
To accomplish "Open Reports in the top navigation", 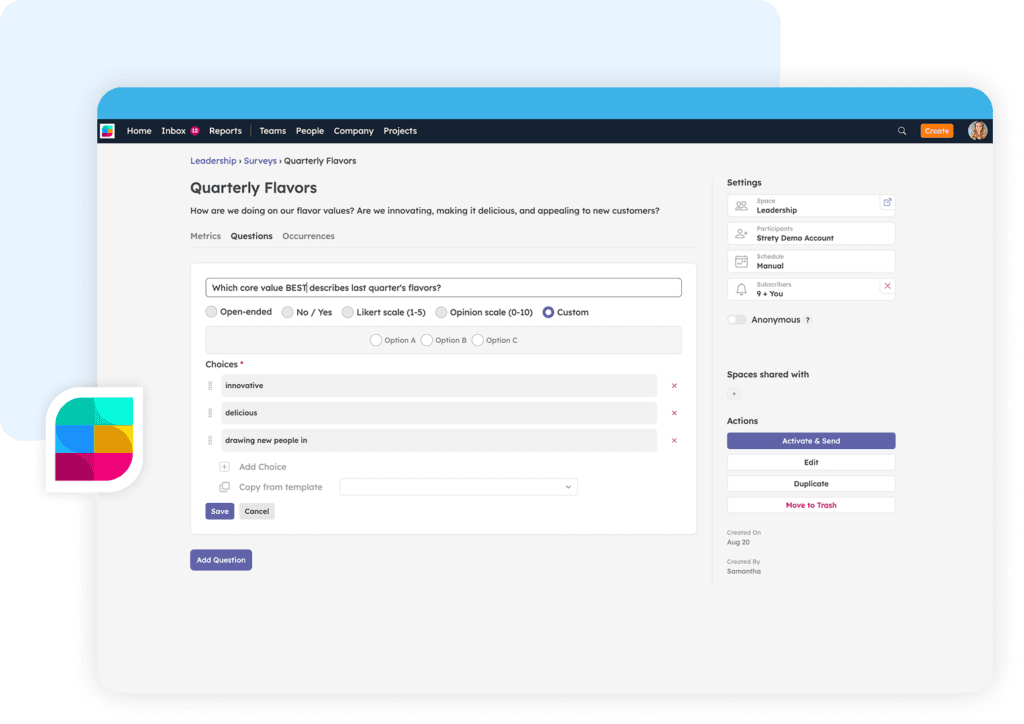I will tap(225, 131).
